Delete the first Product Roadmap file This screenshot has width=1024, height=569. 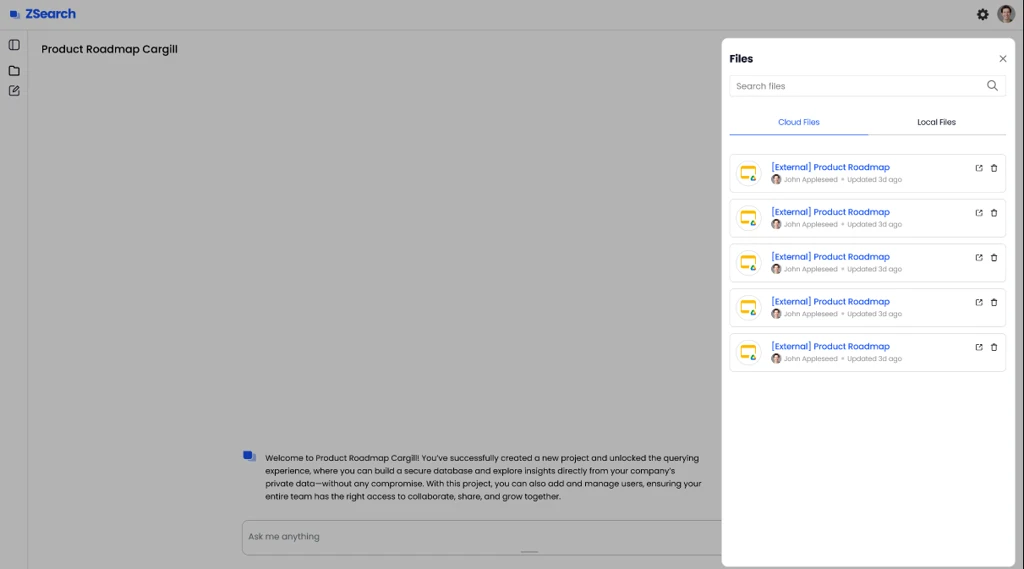point(994,168)
